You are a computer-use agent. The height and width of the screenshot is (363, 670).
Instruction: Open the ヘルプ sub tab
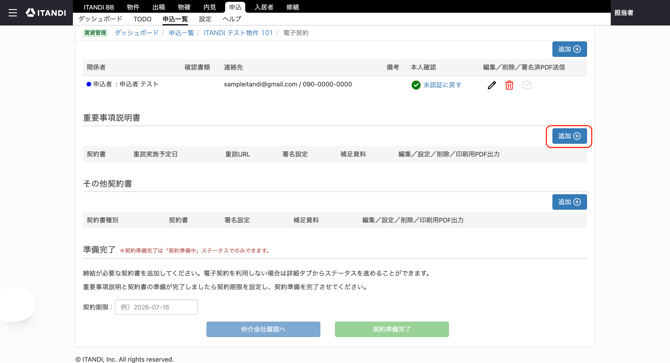(232, 19)
